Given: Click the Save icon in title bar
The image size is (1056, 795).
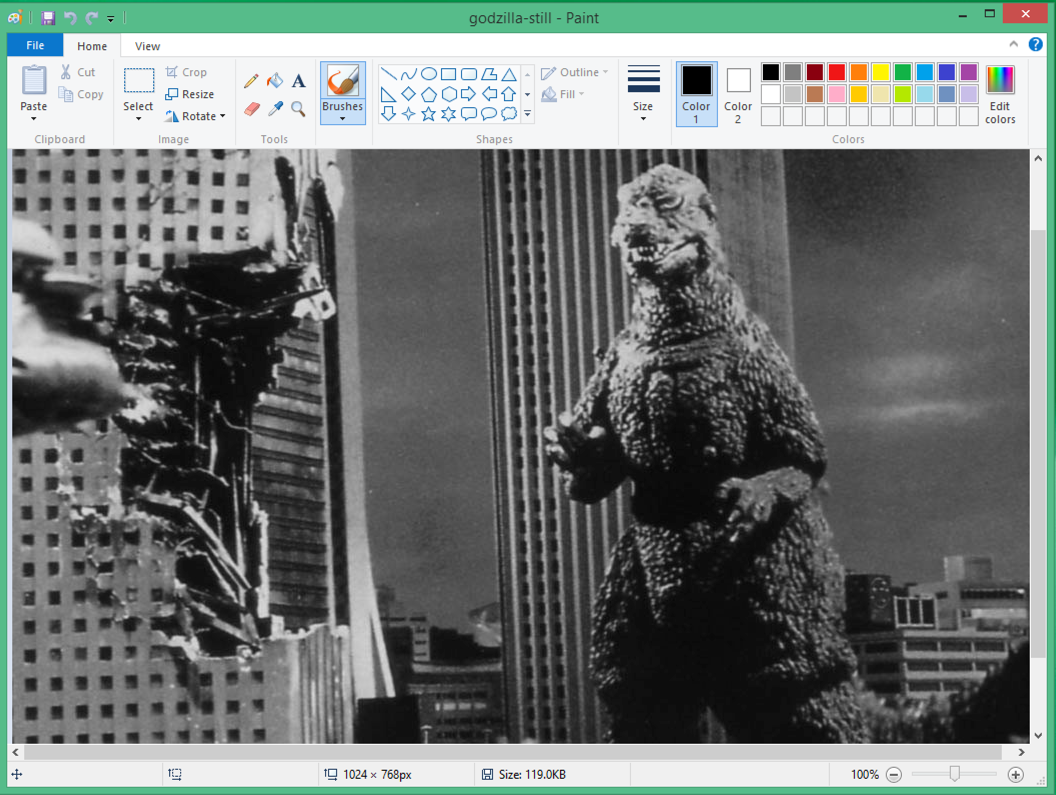Looking at the screenshot, I should (x=48, y=18).
